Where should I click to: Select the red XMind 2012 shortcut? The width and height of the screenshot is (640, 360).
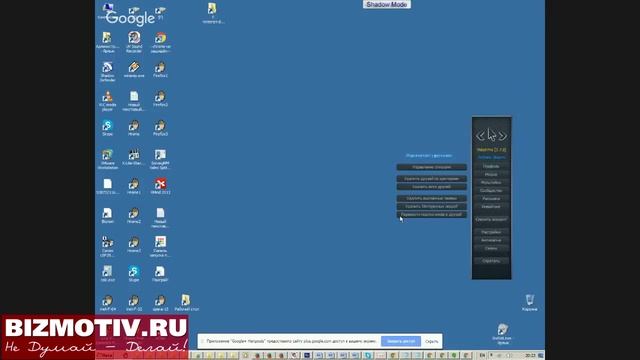click(160, 186)
